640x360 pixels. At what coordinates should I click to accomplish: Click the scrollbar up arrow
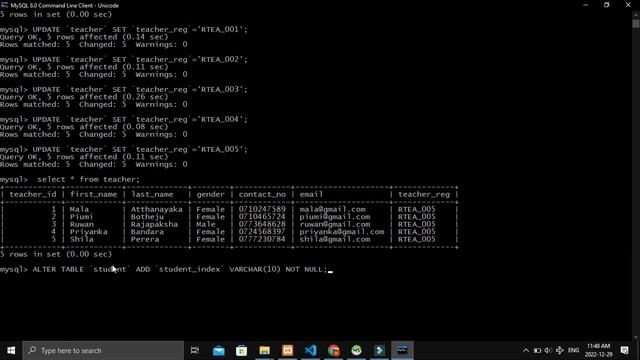[636, 14]
